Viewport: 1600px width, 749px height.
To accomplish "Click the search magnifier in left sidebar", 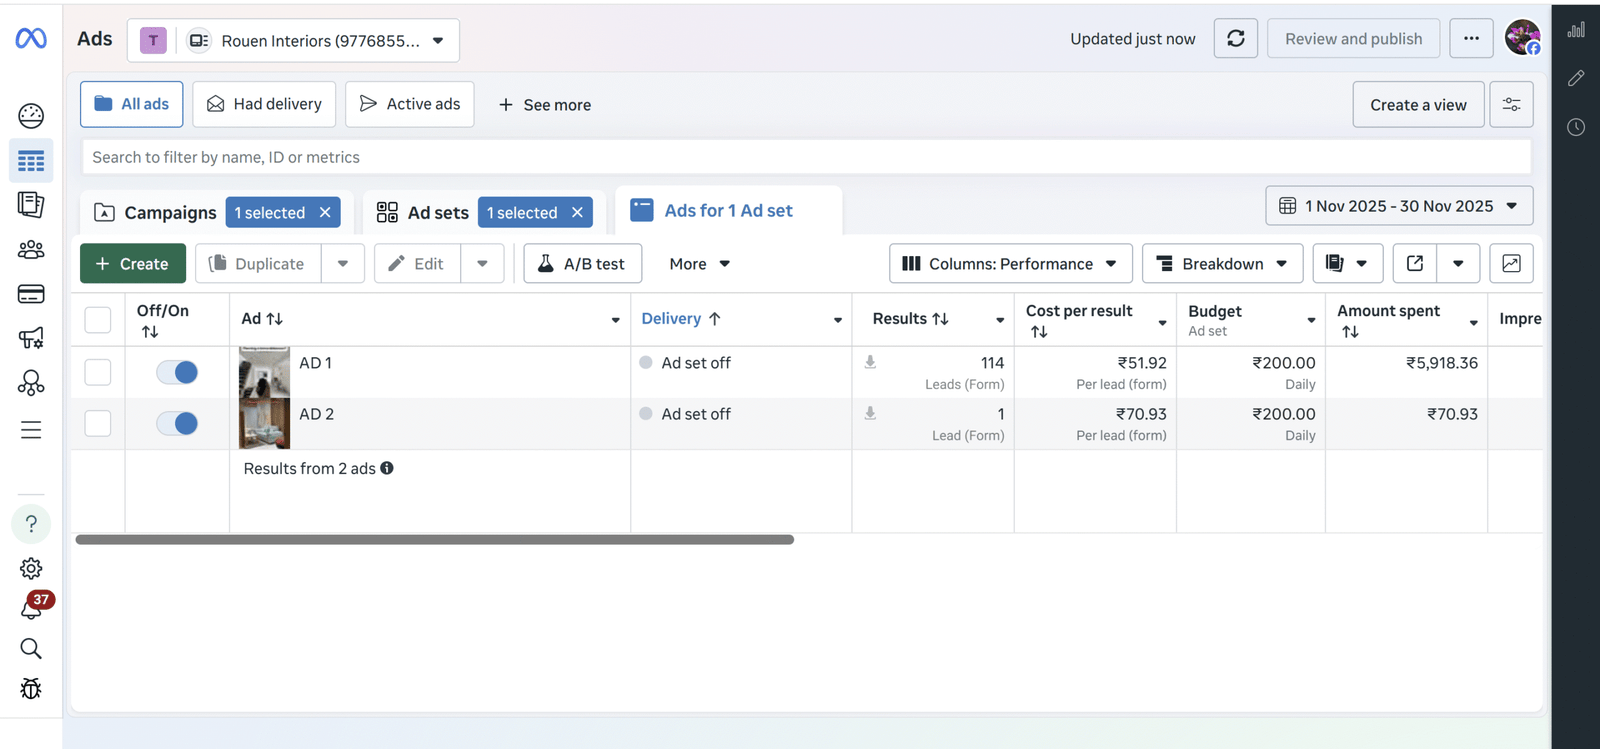I will tap(31, 648).
